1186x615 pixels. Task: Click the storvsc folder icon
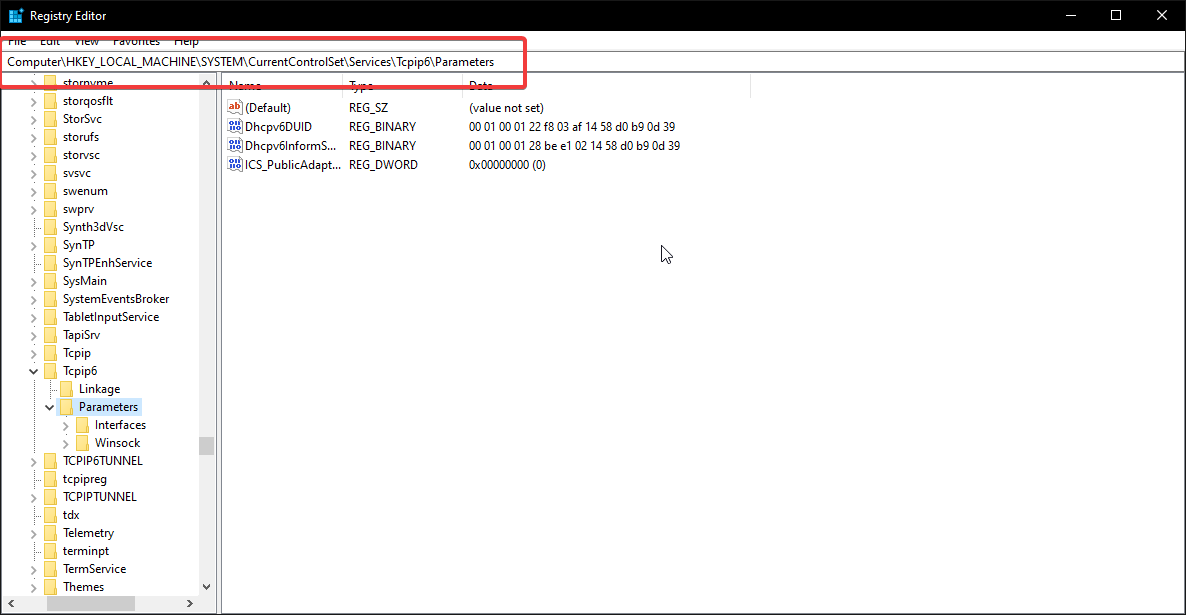51,155
